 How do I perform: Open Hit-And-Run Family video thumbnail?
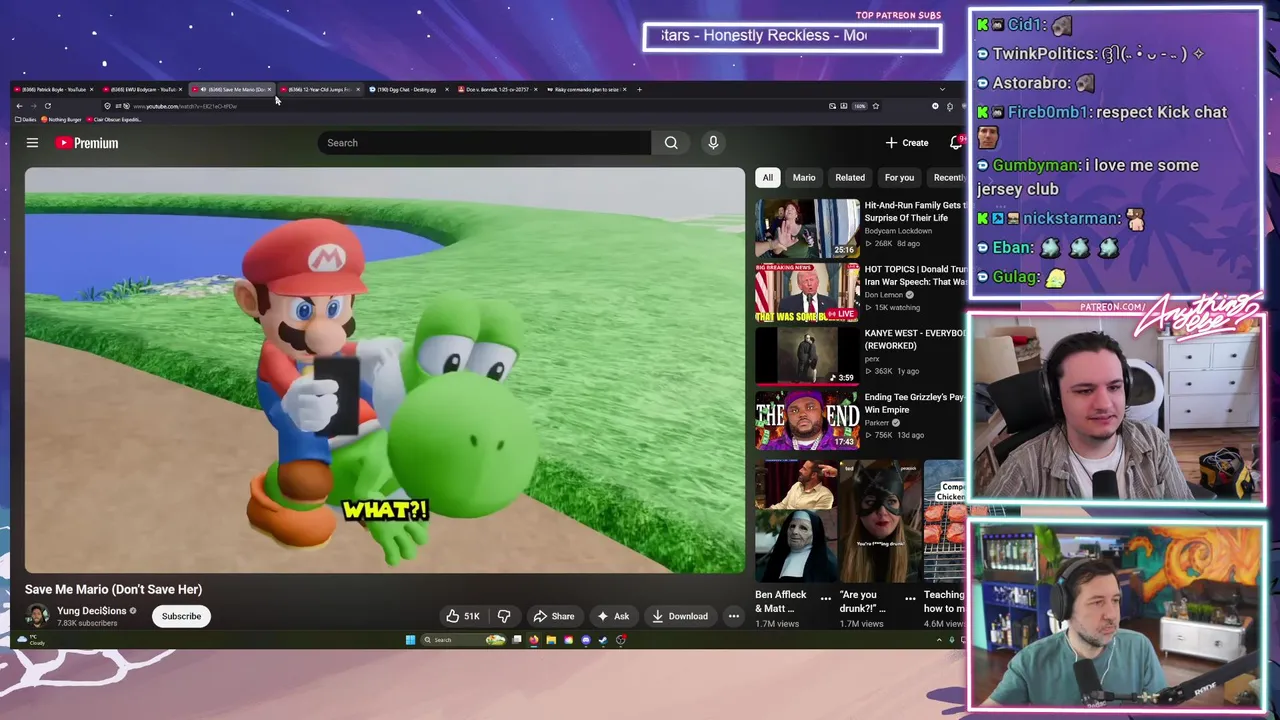pos(807,228)
